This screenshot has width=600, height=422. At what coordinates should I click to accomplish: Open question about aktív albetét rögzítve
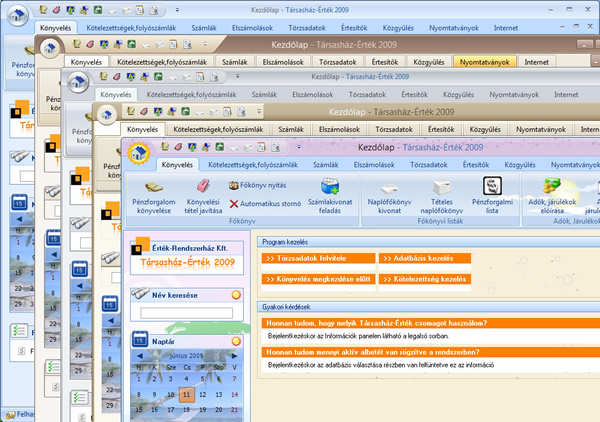click(x=430, y=352)
